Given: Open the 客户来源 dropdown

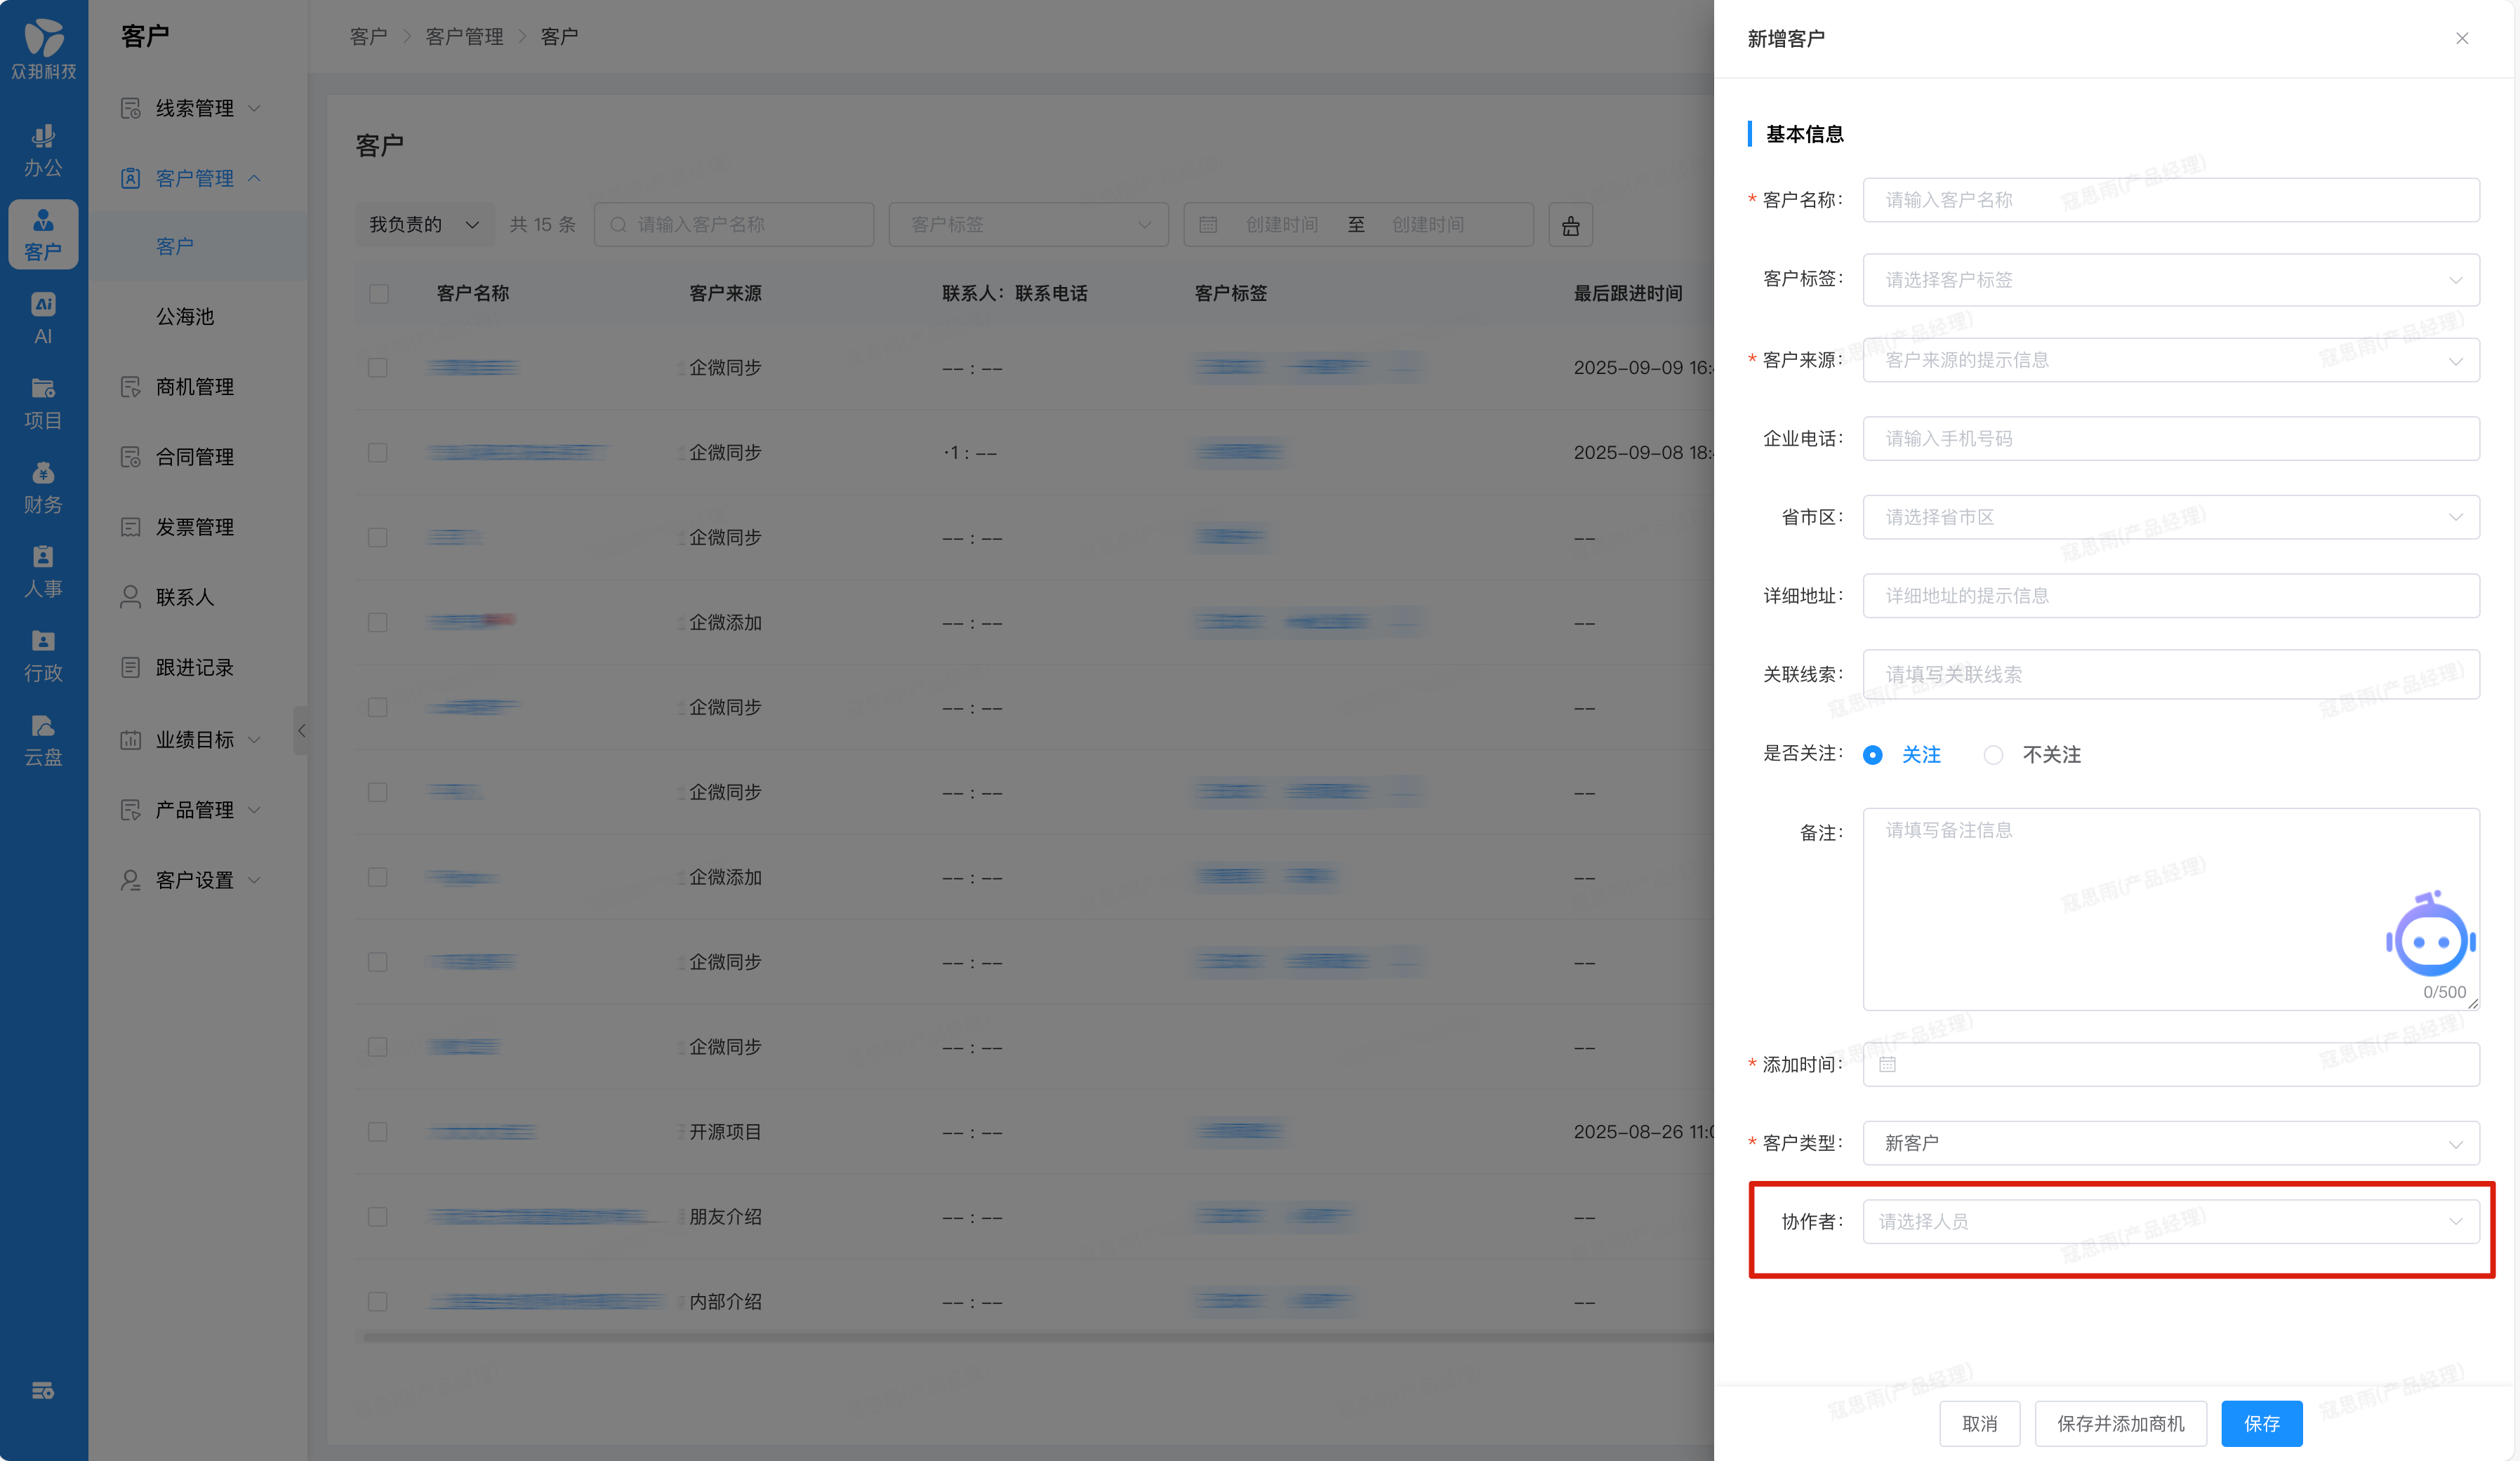Looking at the screenshot, I should 2170,360.
